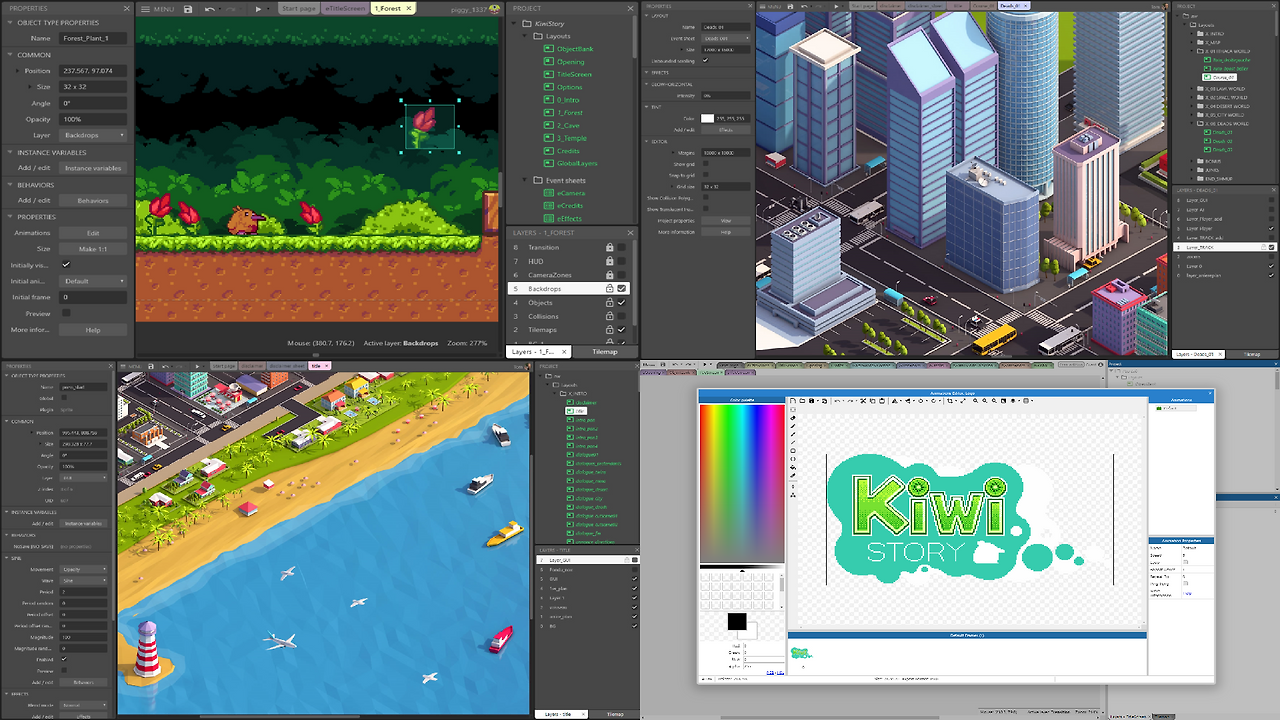1280x720 pixels.
Task: Open the Layer dropdown set to Backdrops
Action: (x=93, y=135)
